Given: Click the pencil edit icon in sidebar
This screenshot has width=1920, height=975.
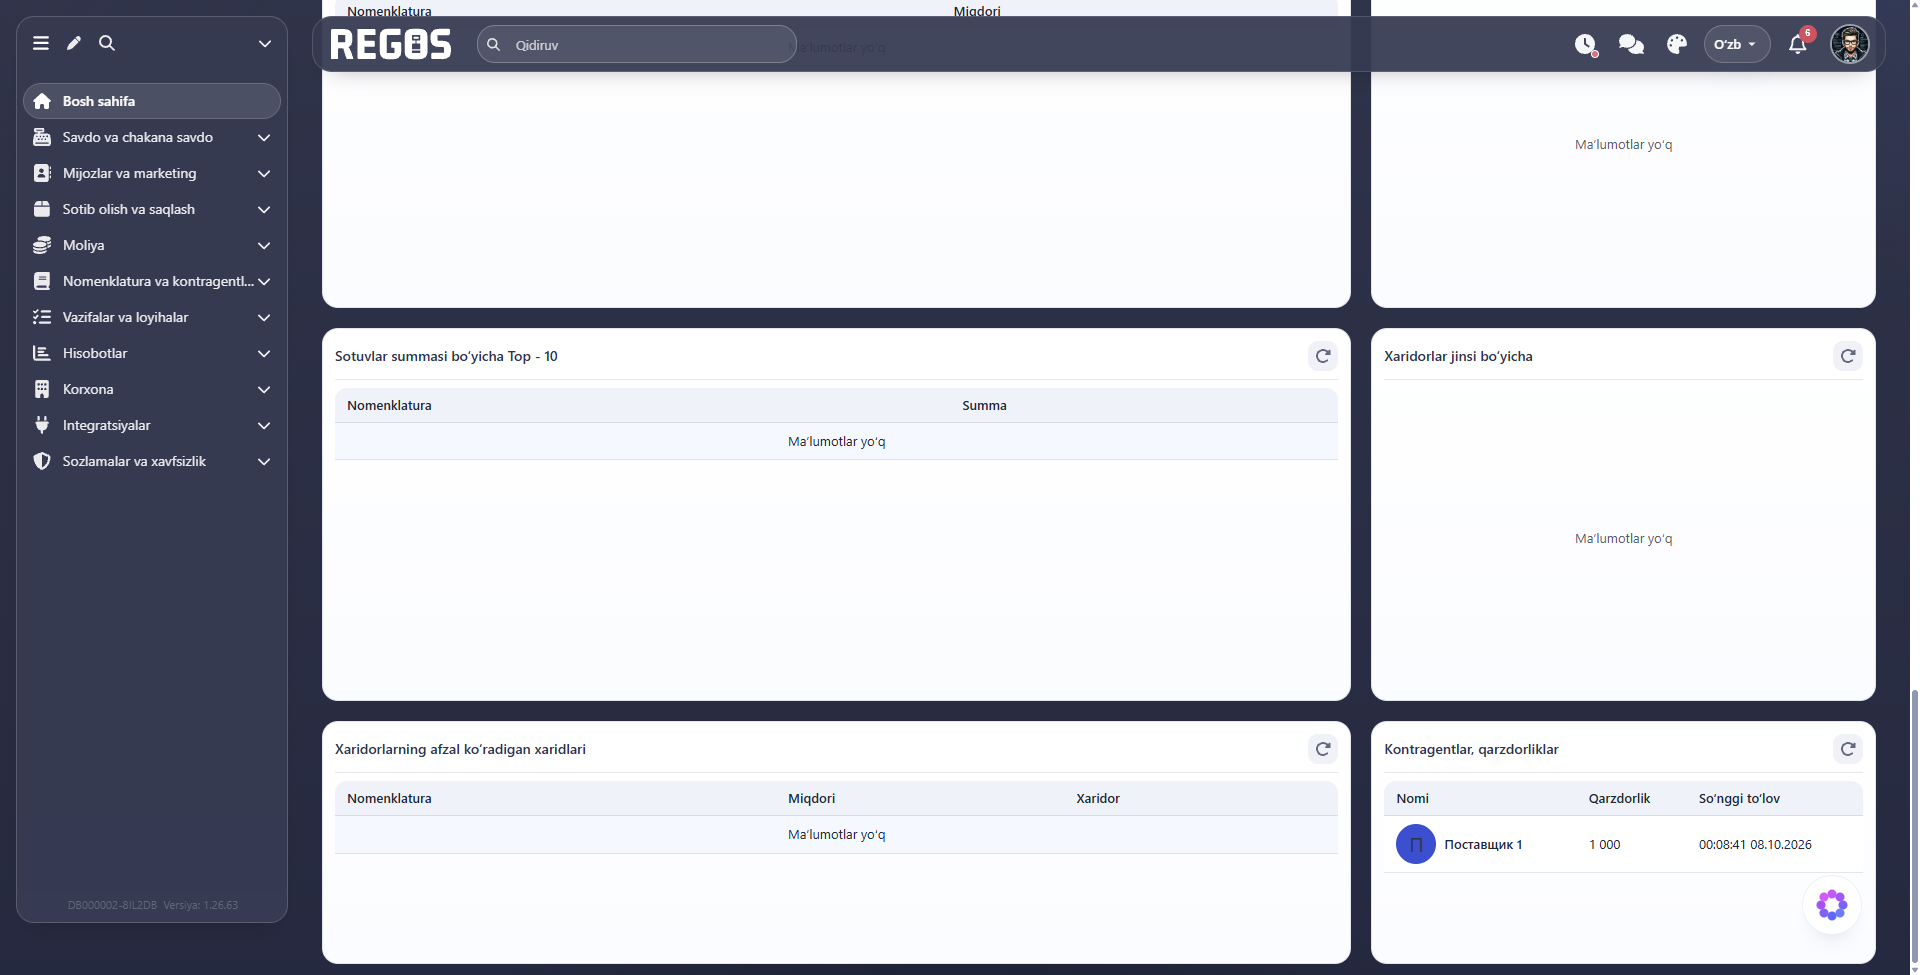Looking at the screenshot, I should point(74,43).
